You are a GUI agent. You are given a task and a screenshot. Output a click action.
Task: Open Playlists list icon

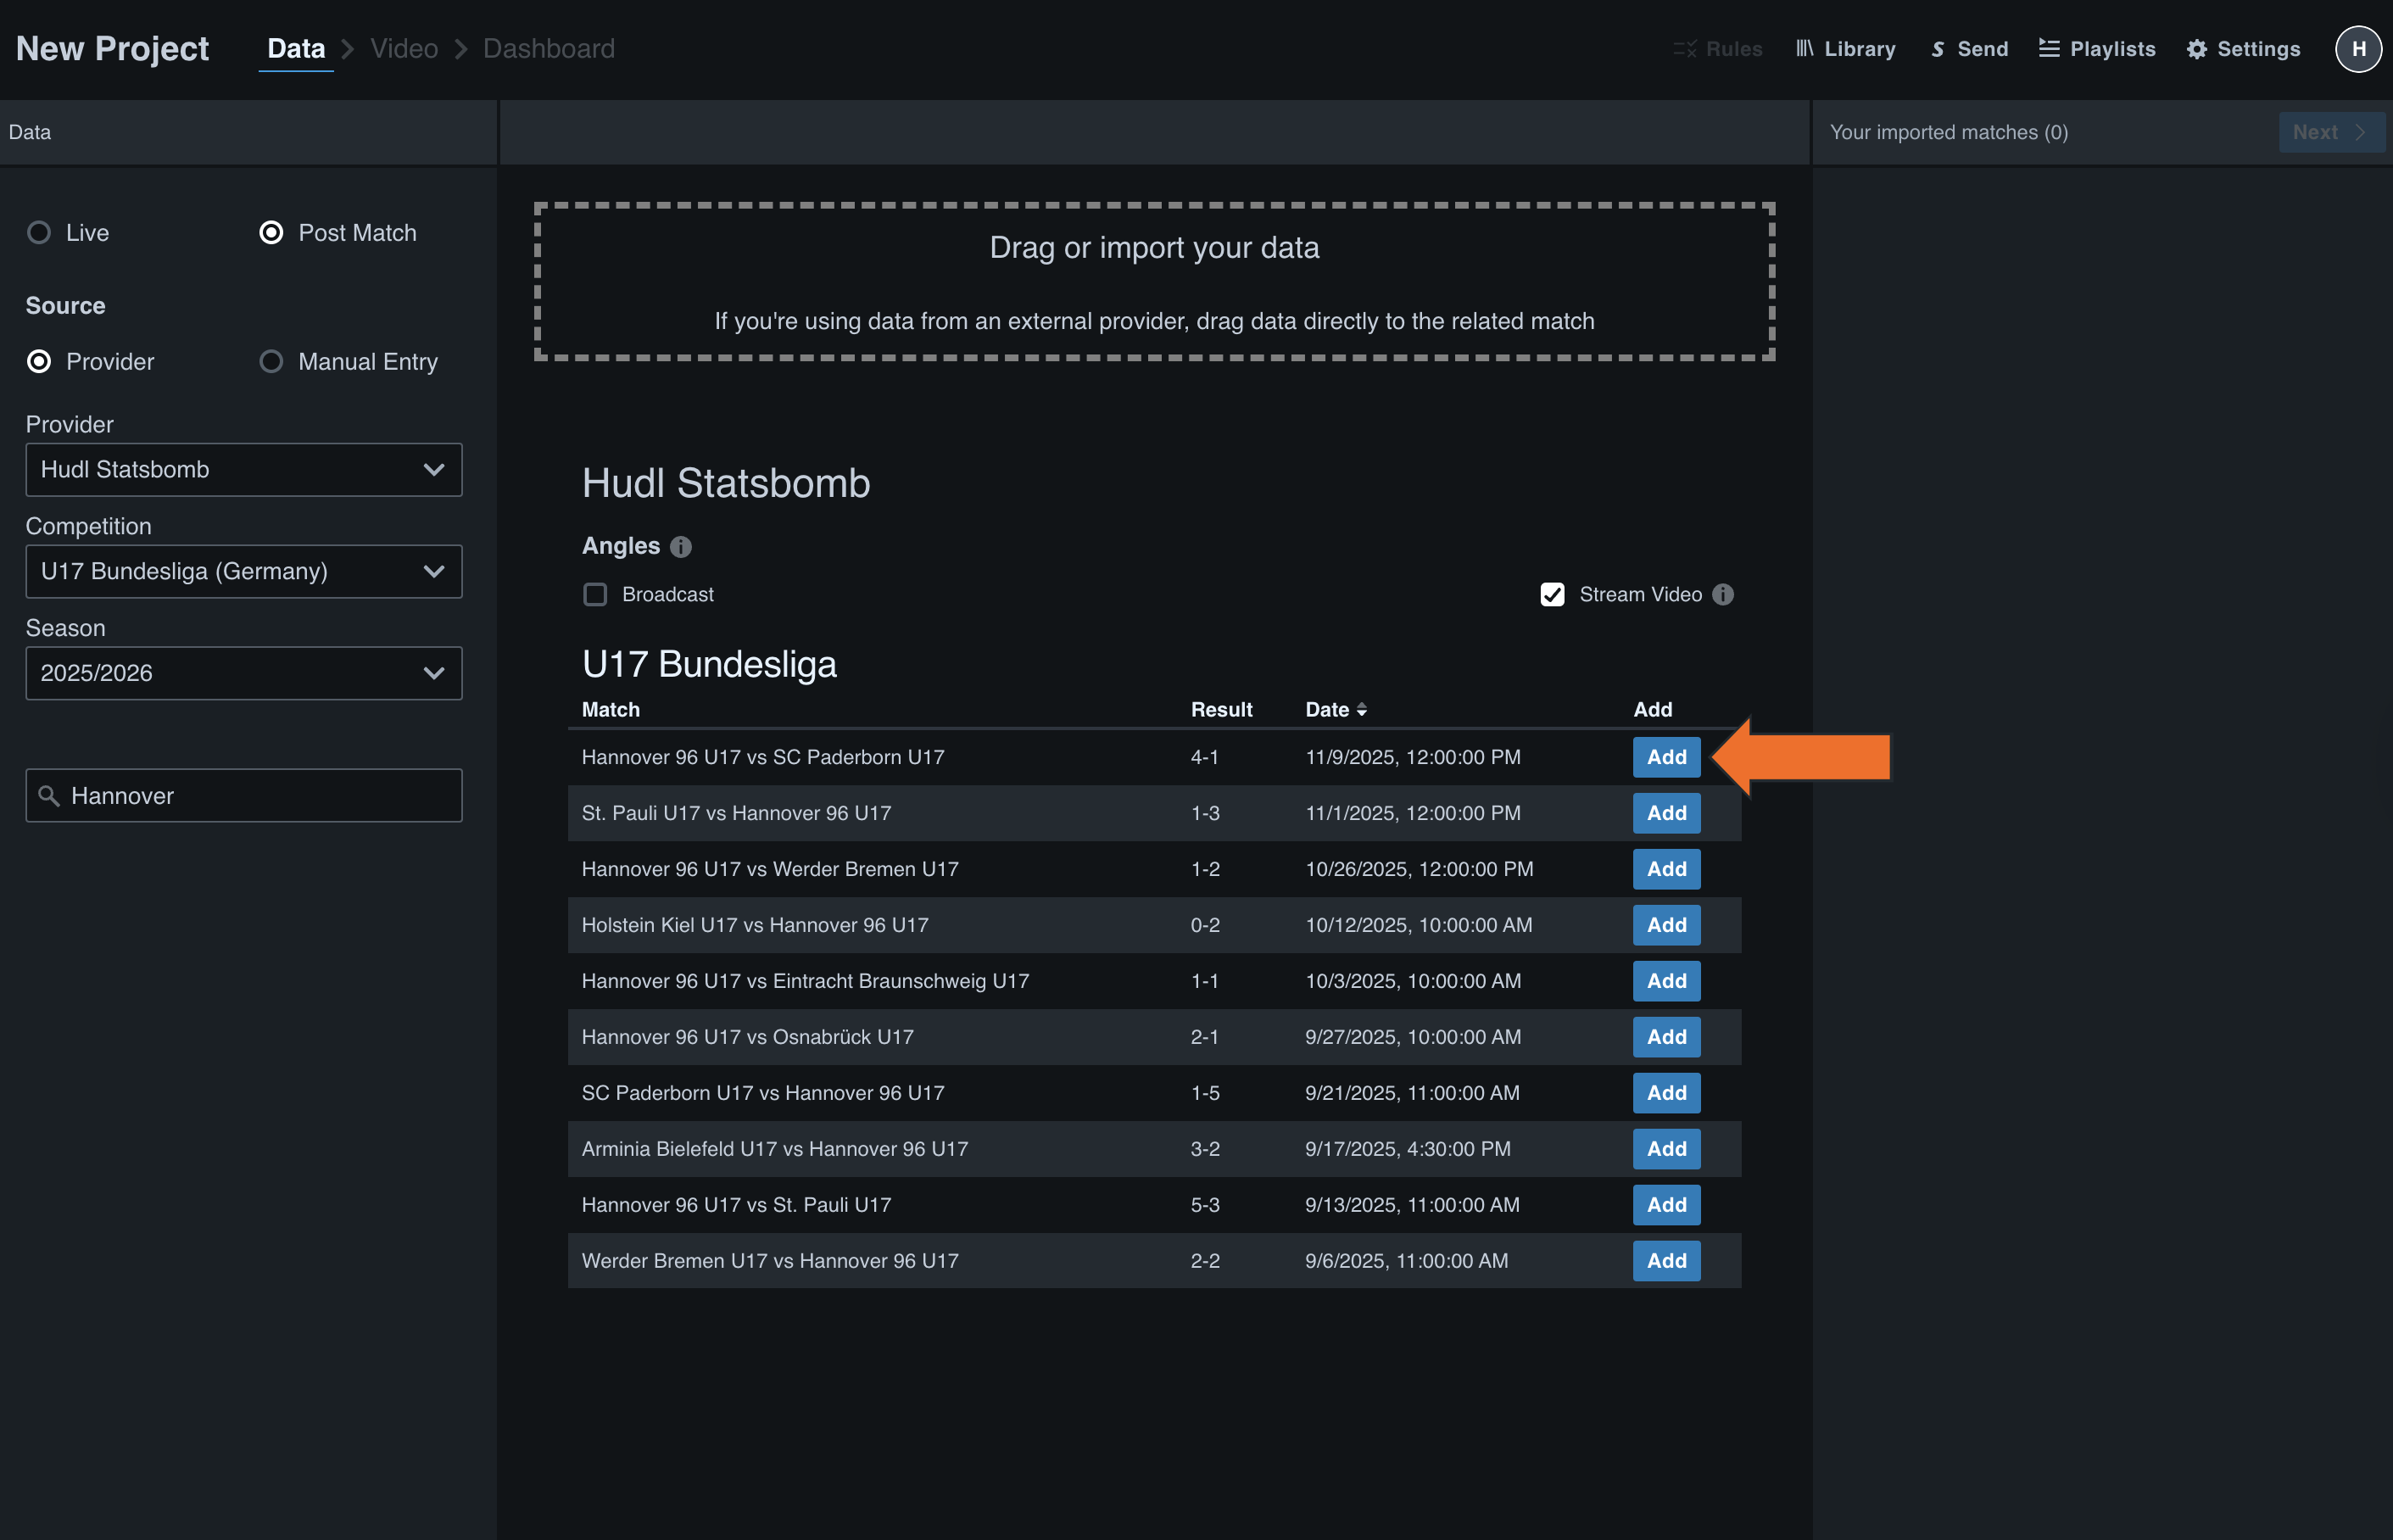click(2049, 49)
